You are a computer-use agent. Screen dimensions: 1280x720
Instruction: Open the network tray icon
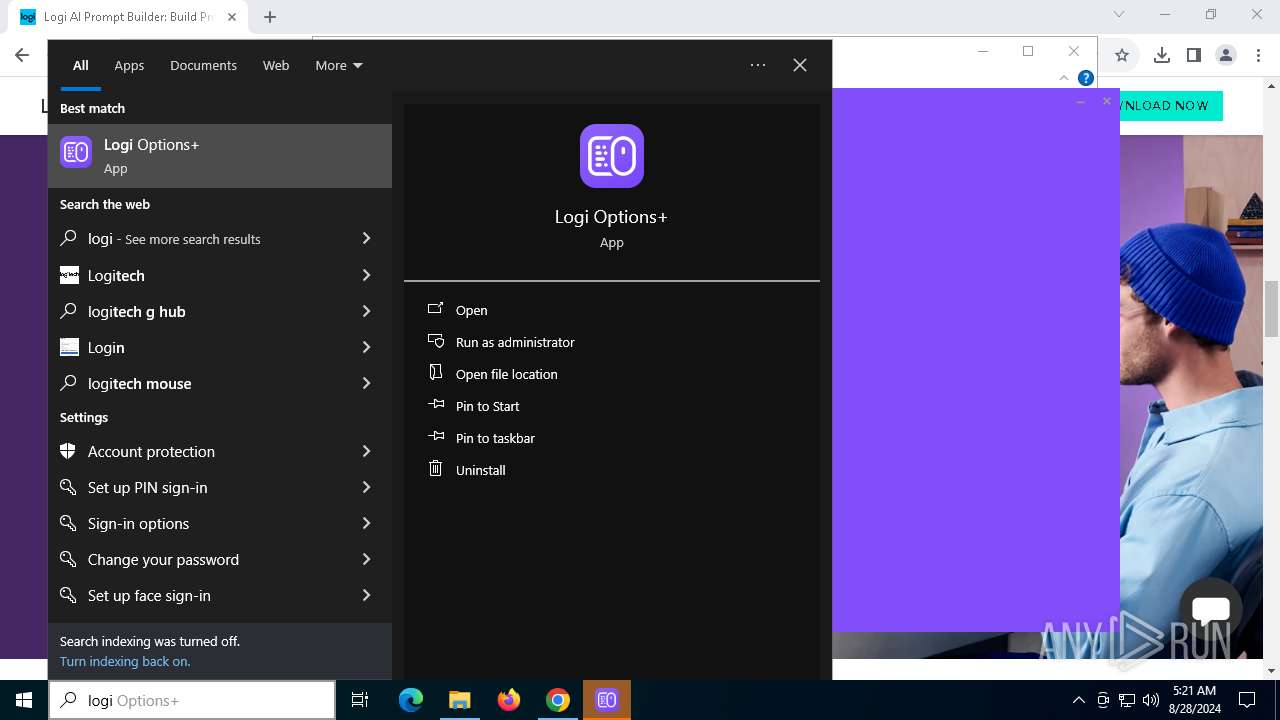[x=1127, y=700]
